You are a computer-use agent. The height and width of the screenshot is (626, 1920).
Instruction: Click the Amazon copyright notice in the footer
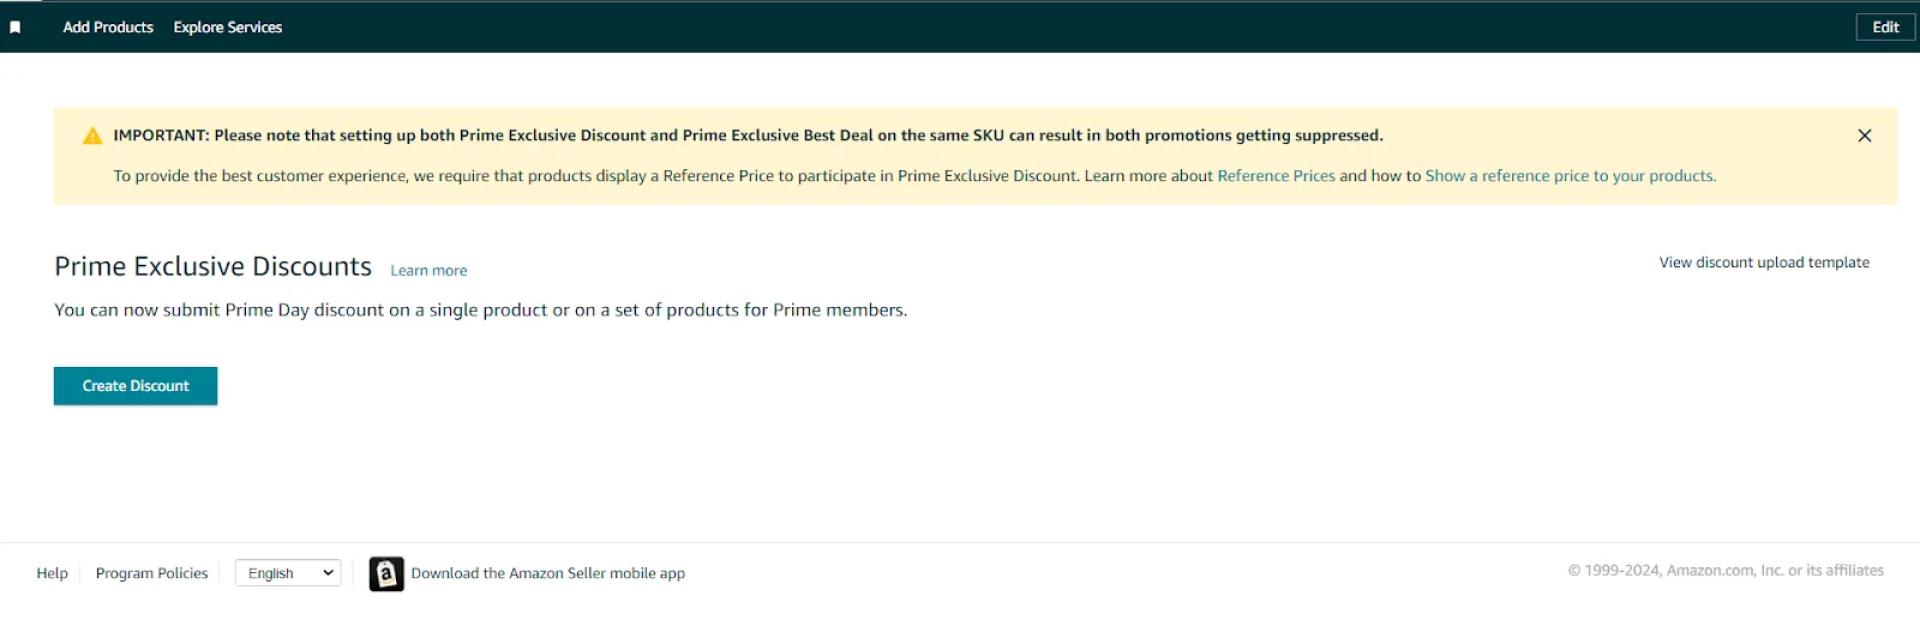1725,570
